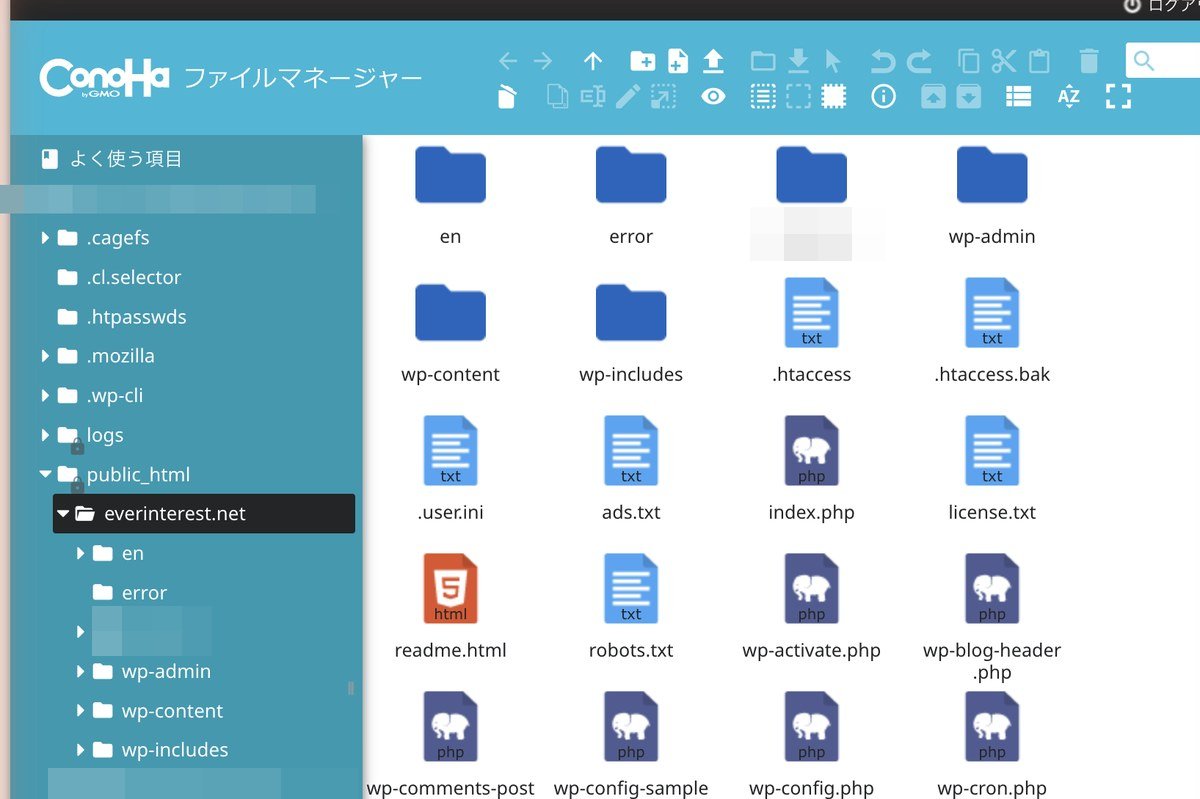Screen dimensions: 1200x799
Task: Select the wp-content folder in file pane
Action: point(450,334)
